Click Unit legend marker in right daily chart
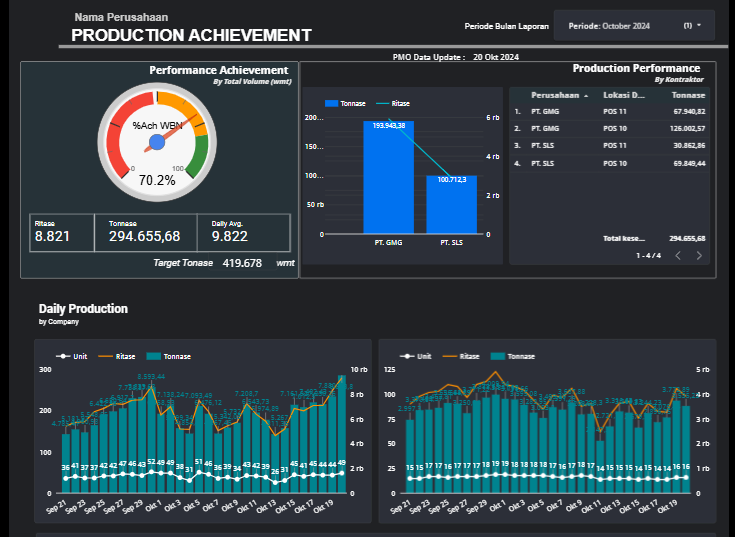 click(407, 356)
